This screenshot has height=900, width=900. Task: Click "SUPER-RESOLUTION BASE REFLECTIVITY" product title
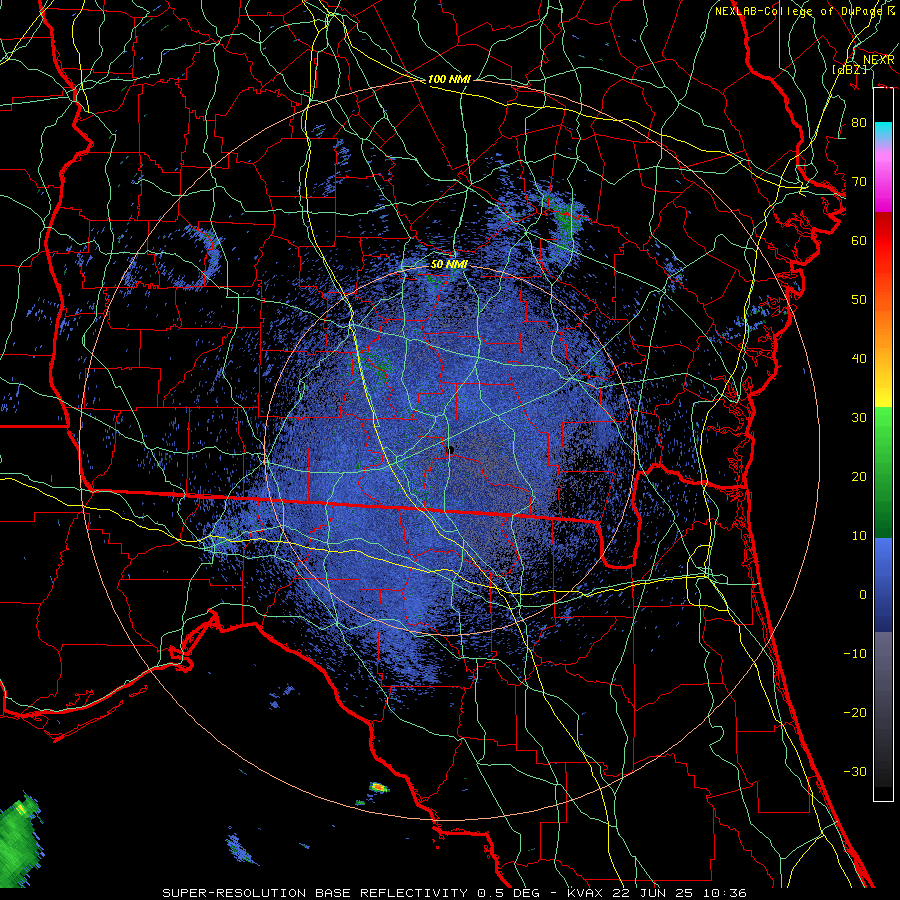point(315,893)
